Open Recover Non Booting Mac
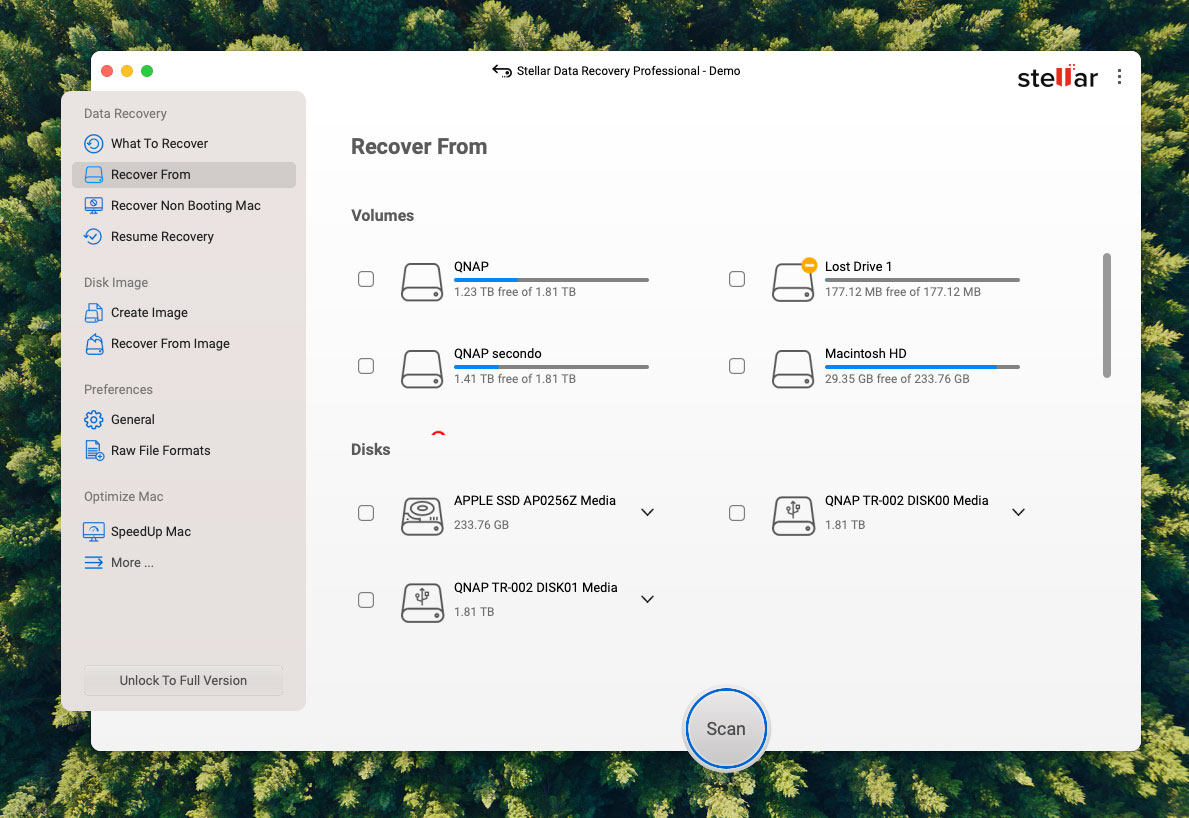This screenshot has height=818, width=1189. point(184,205)
